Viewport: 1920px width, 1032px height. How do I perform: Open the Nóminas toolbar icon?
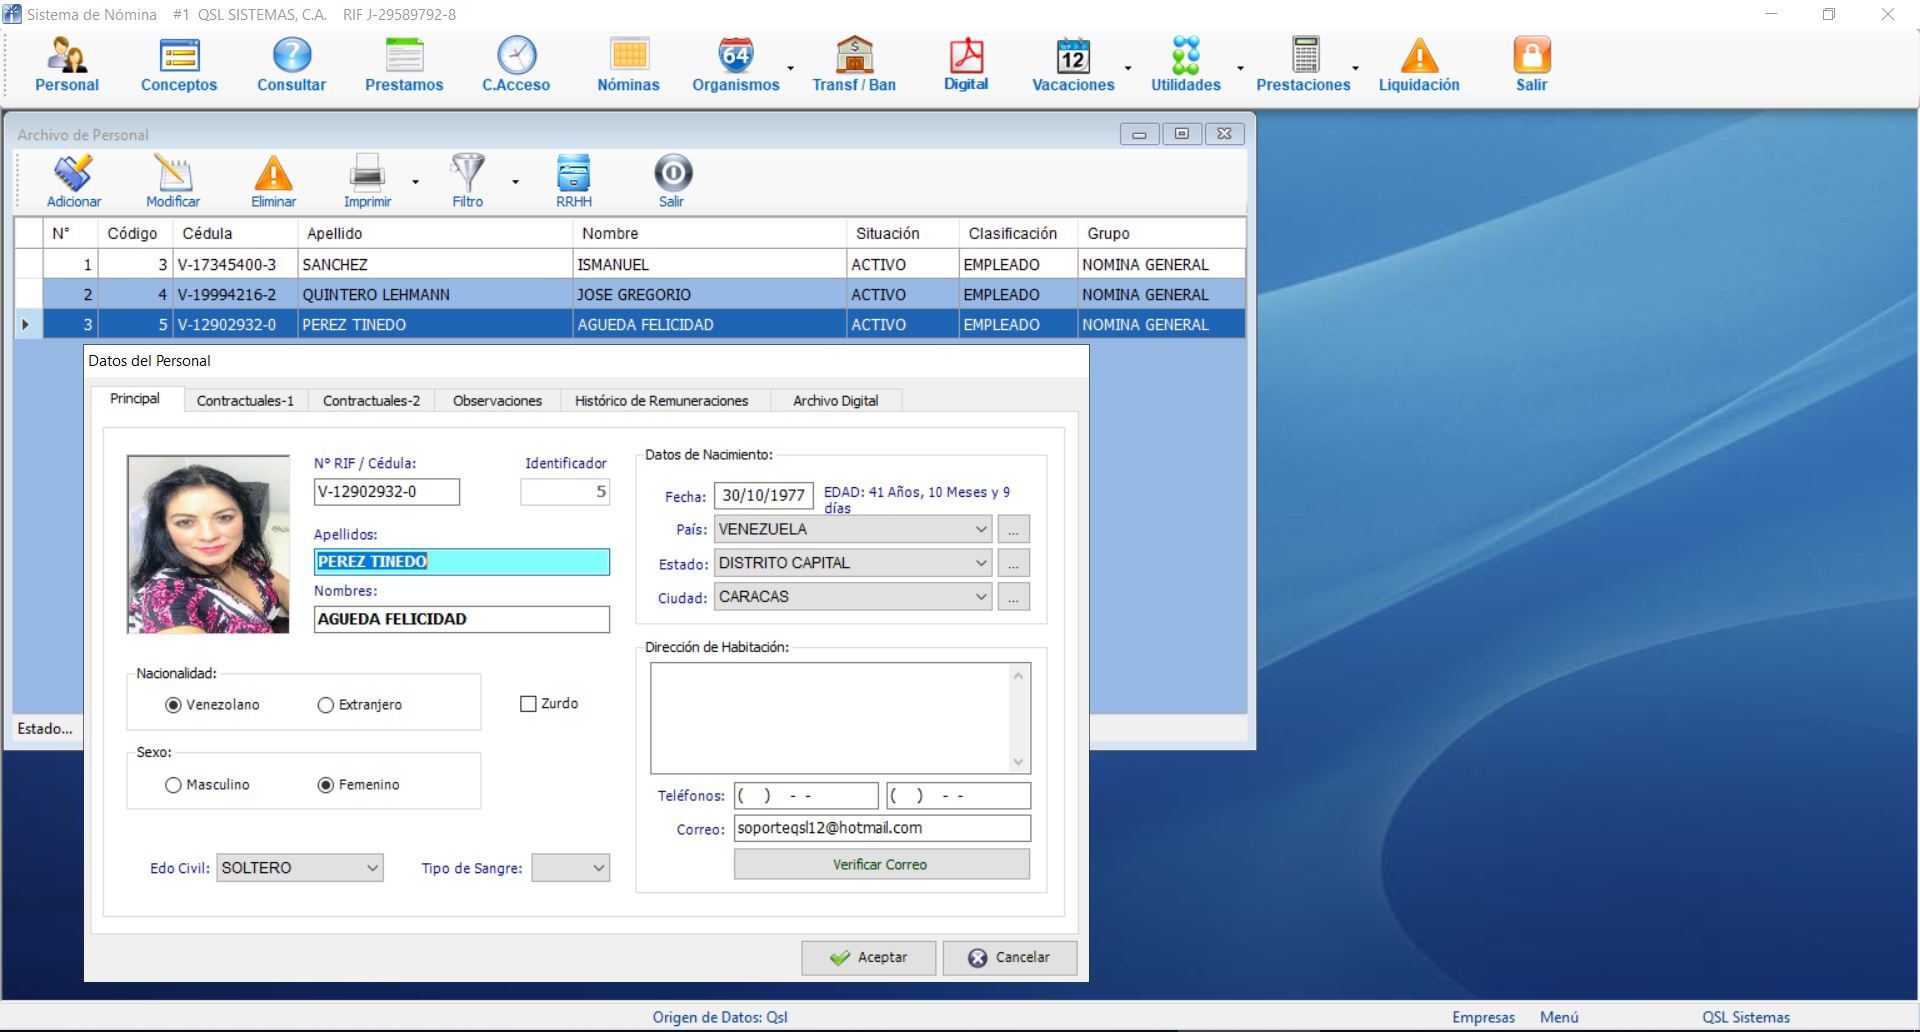point(628,65)
